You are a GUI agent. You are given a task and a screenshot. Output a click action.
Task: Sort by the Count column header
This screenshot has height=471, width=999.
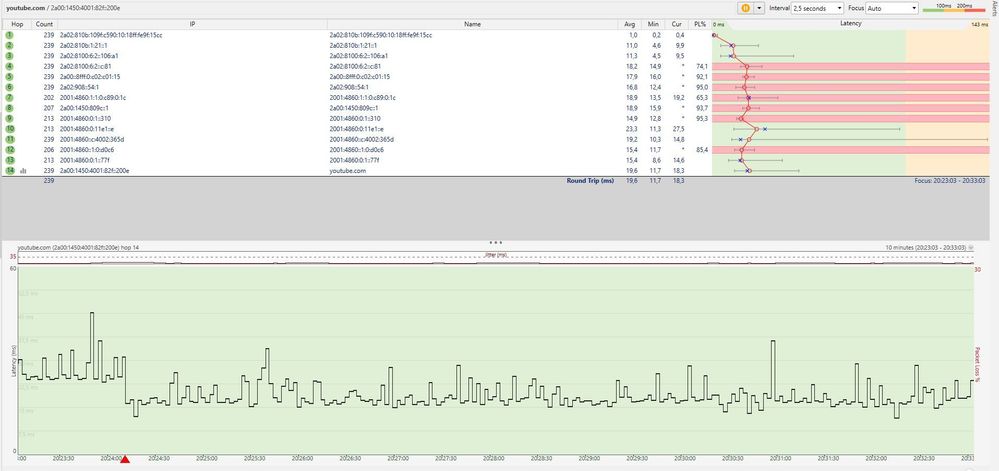(x=45, y=24)
